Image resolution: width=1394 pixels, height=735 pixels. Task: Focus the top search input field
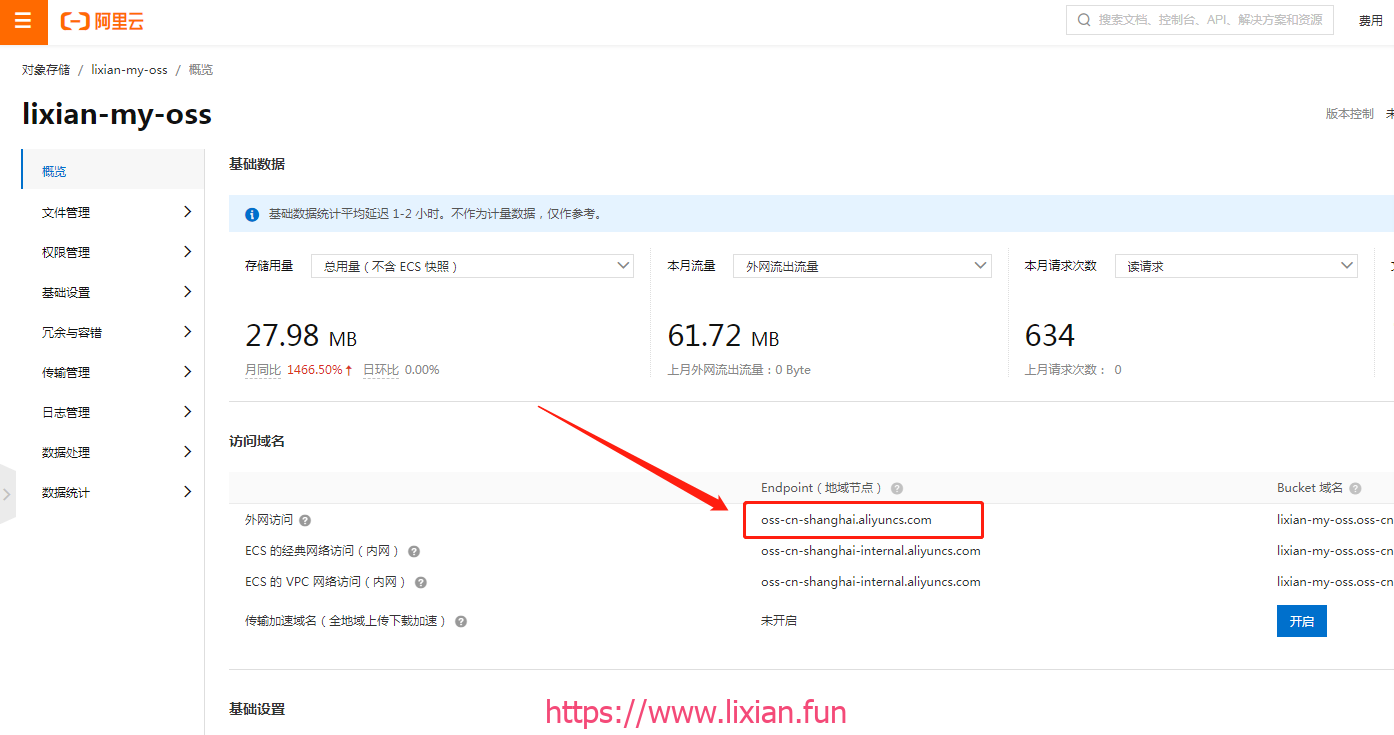pos(1200,20)
